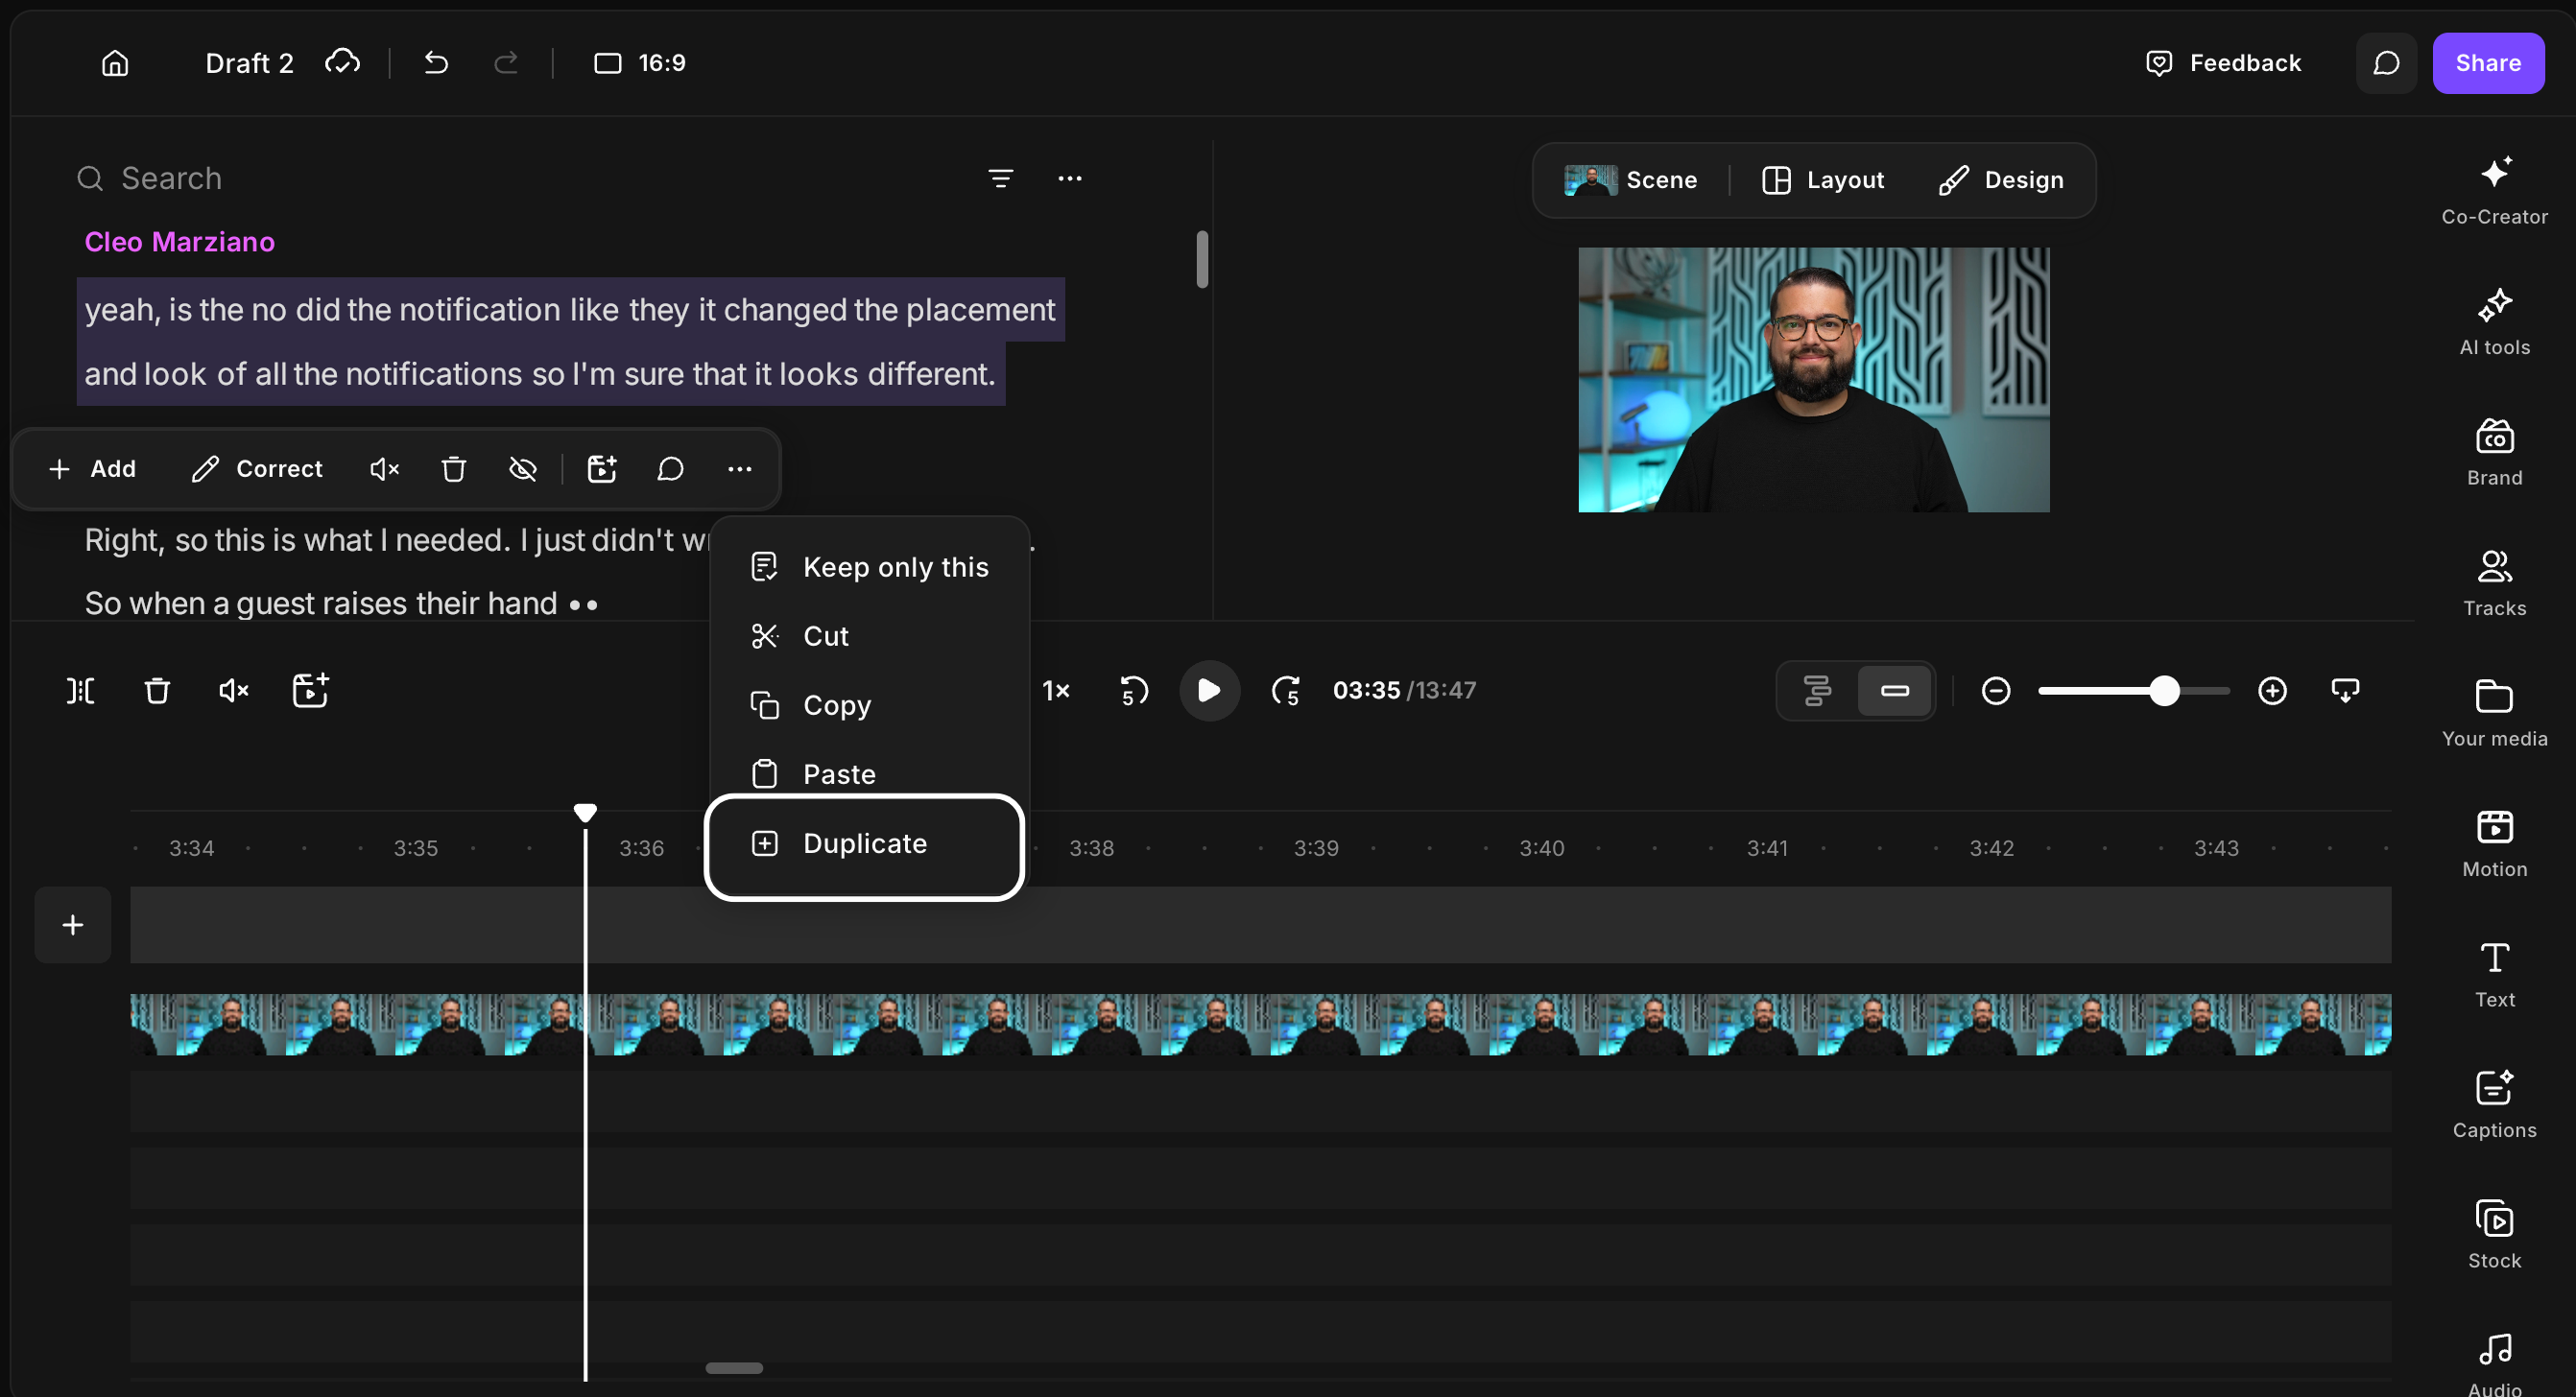Open the Motion panel
The height and width of the screenshot is (1397, 2576).
(x=2494, y=843)
